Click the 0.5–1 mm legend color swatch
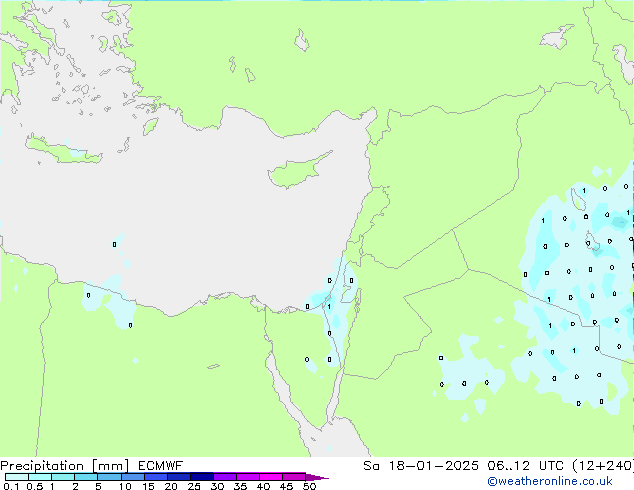Screen dimensions: 634x490 tap(40, 477)
